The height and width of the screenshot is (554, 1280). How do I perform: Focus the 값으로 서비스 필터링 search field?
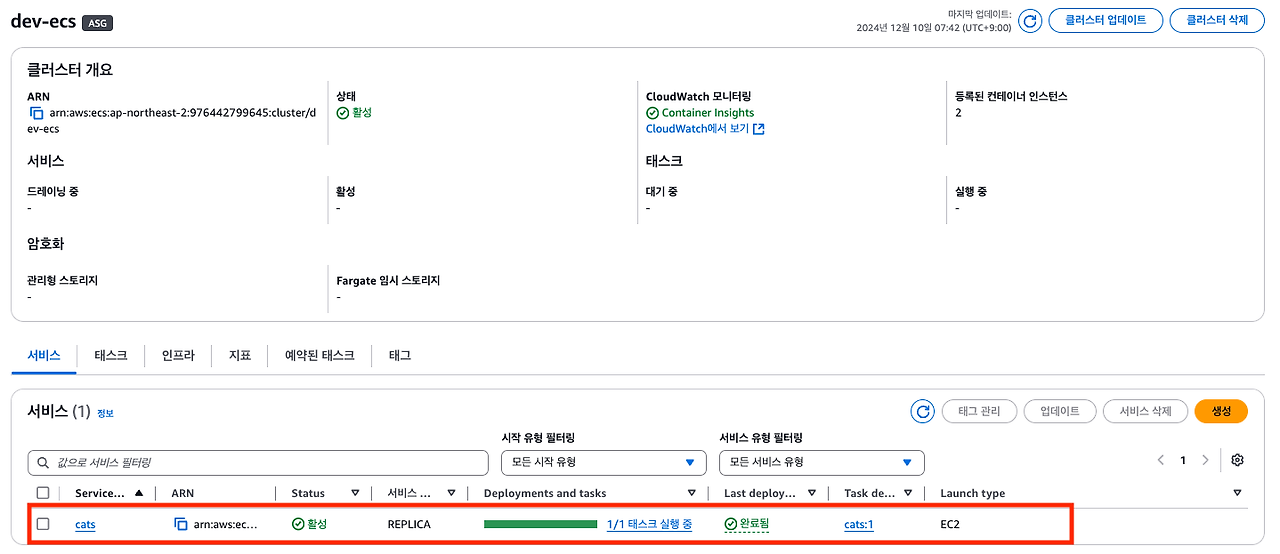(x=258, y=463)
